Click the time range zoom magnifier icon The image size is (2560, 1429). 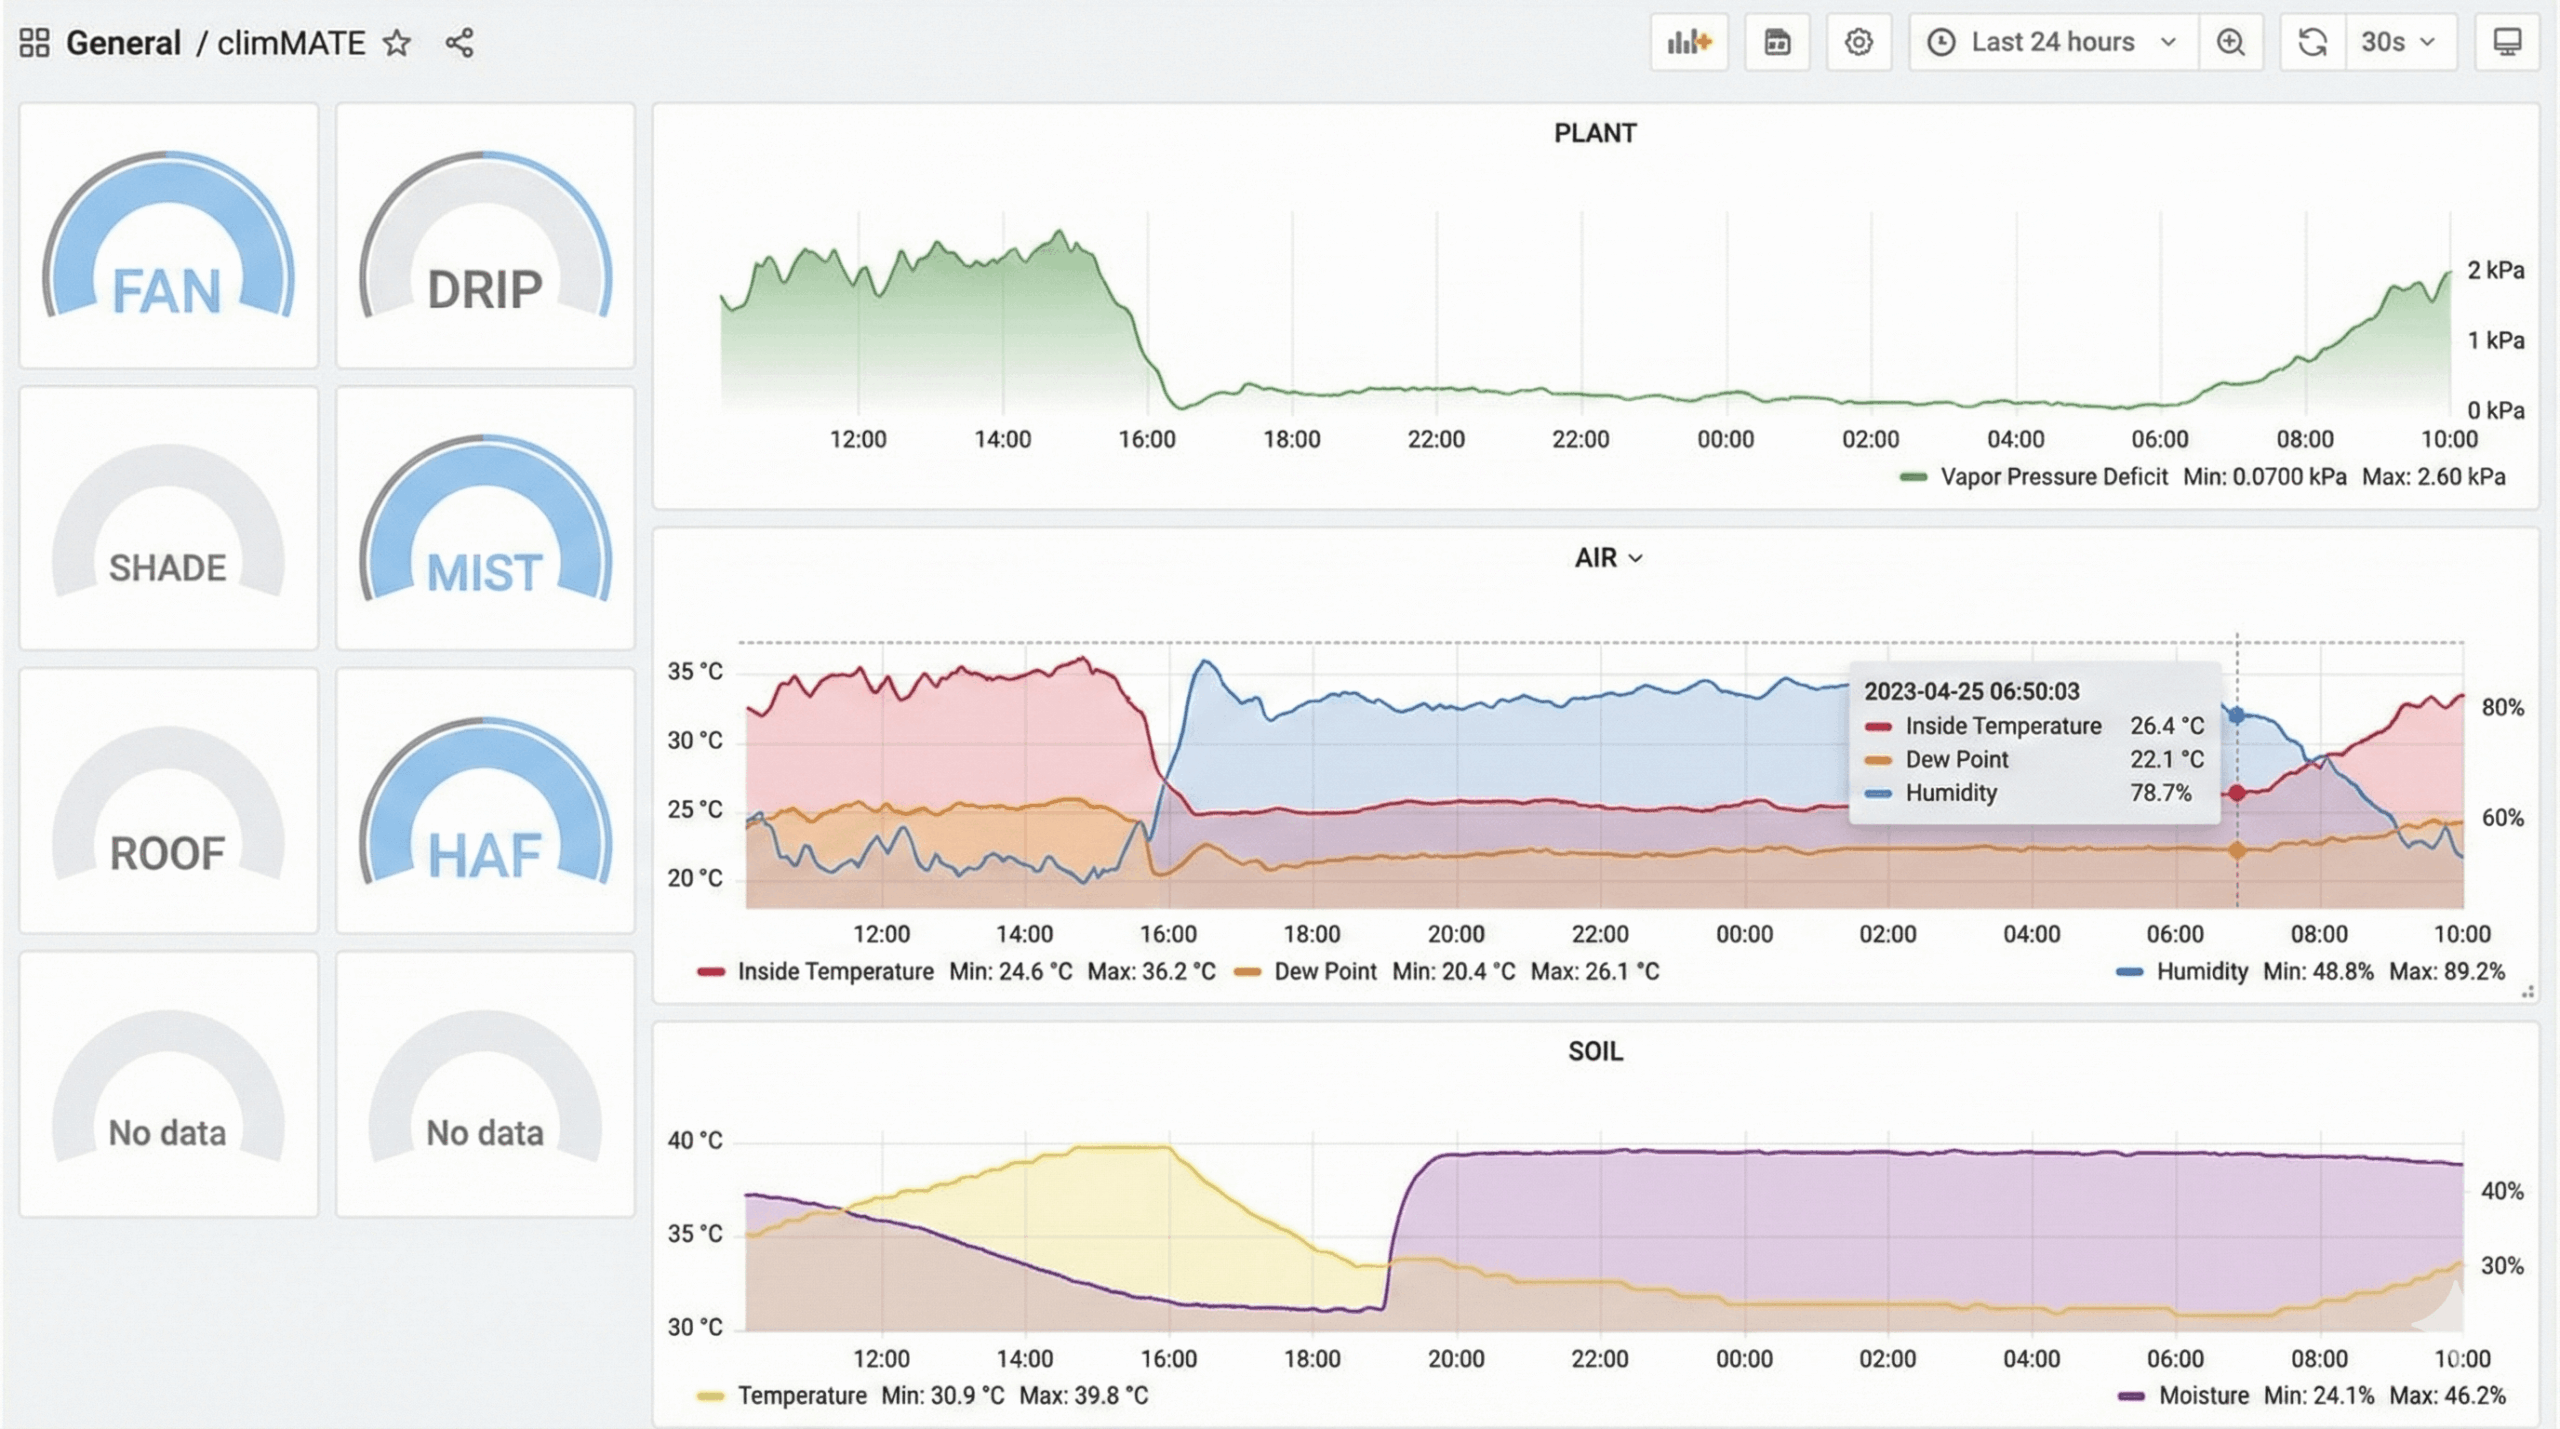[x=2232, y=42]
